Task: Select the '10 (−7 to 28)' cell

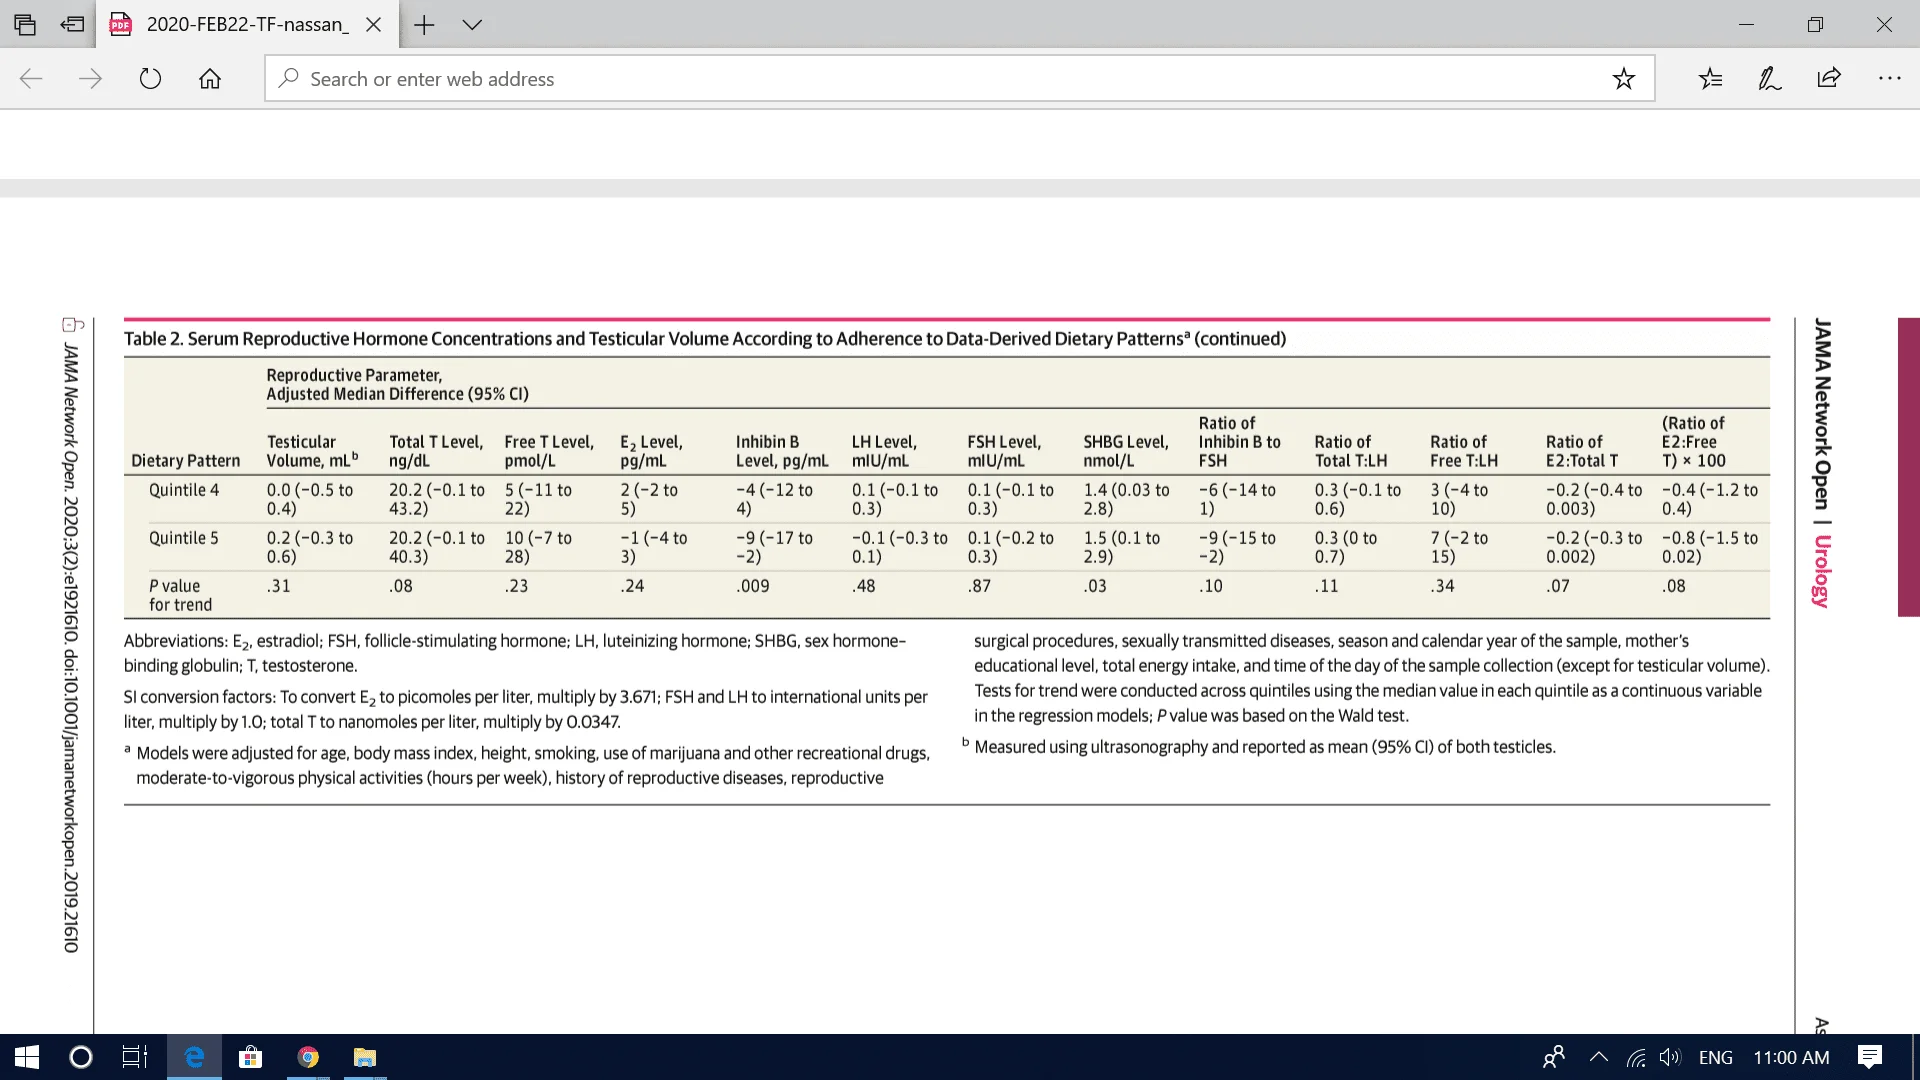Action: [538, 547]
